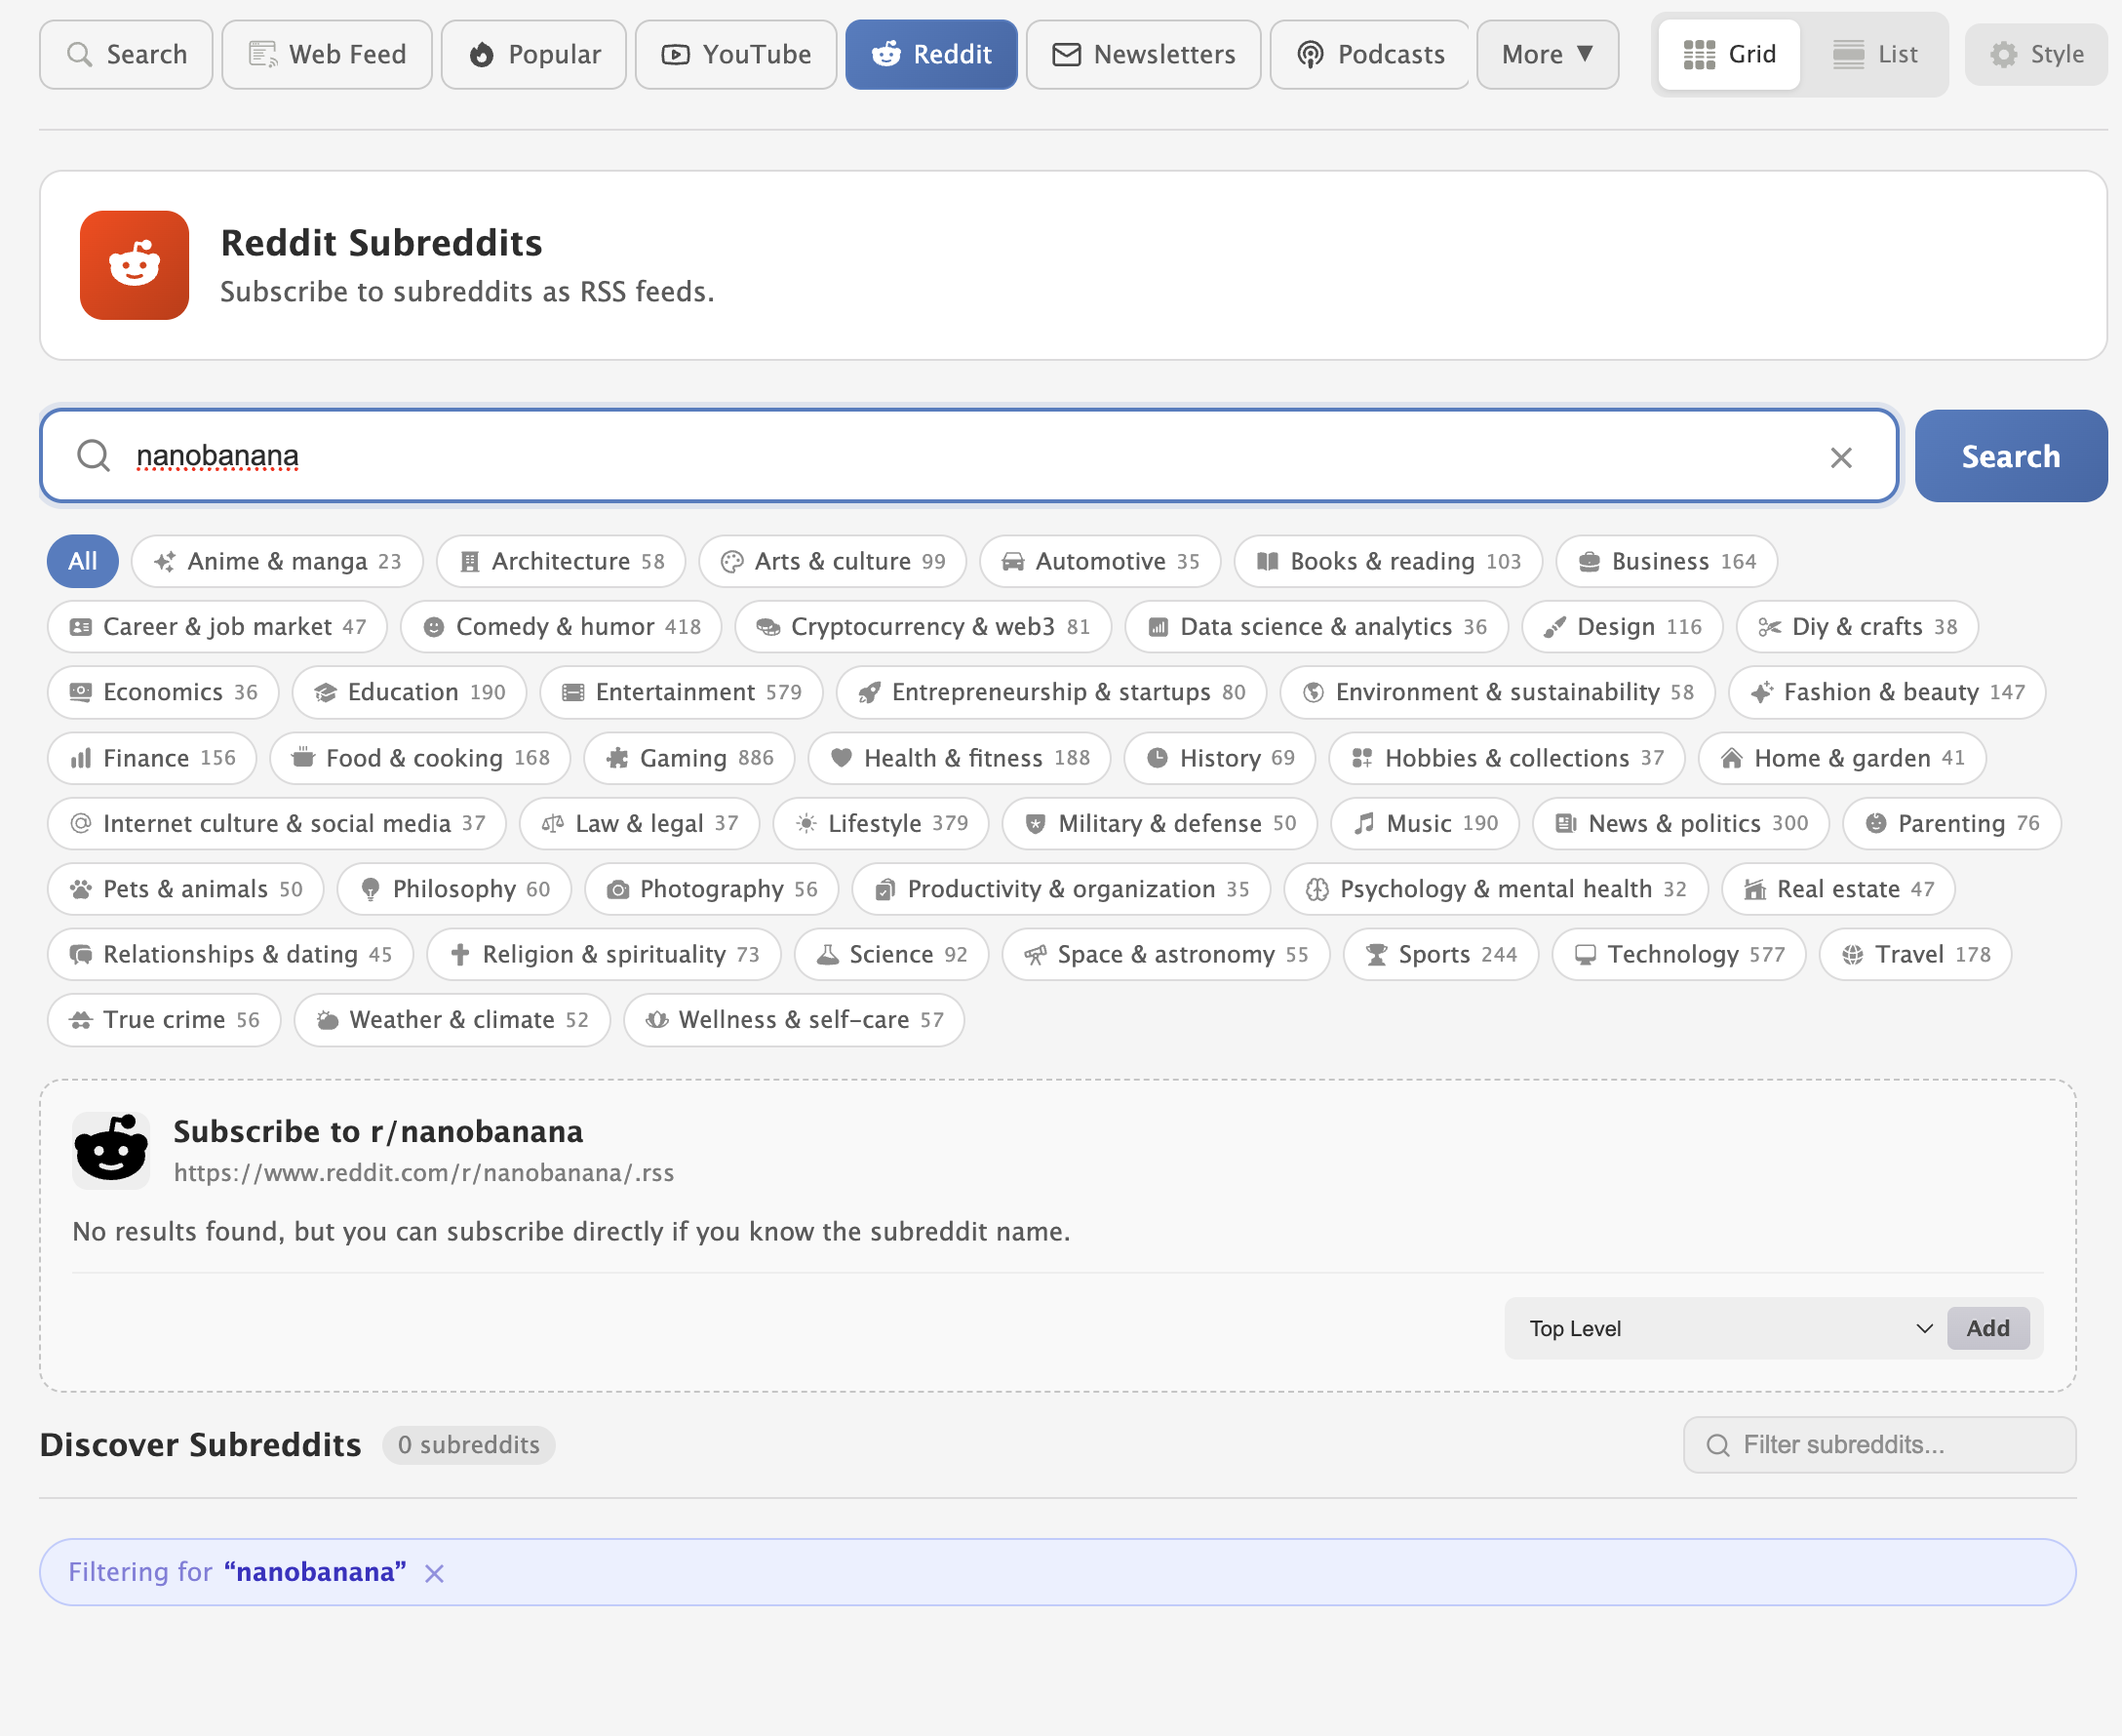
Task: Click the Reddit snoo icon for r/nanobanana
Action: 111,1150
